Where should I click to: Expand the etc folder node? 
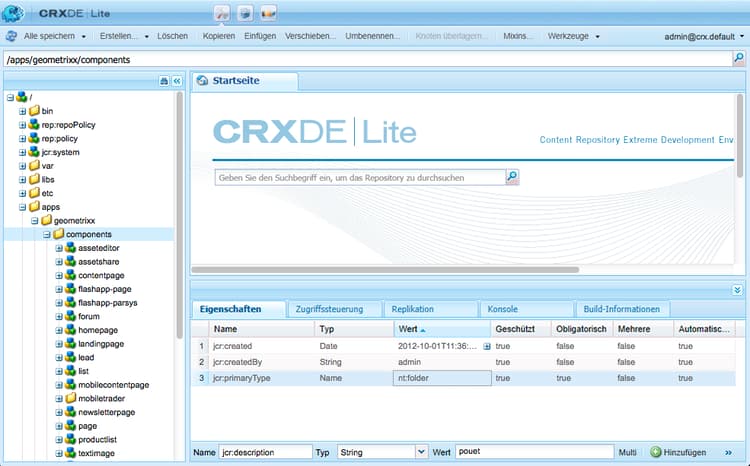22,193
